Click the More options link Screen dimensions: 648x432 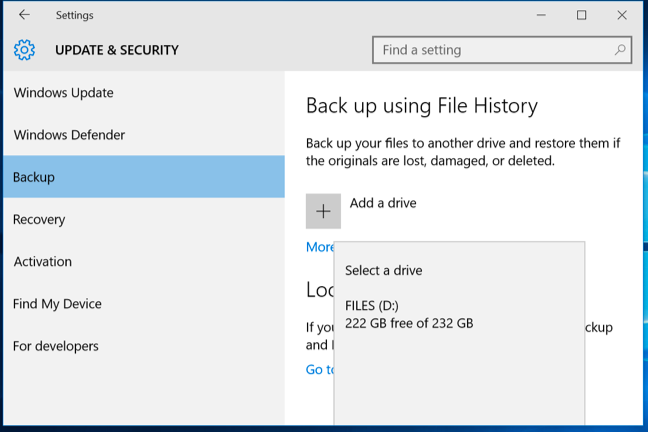coord(320,247)
